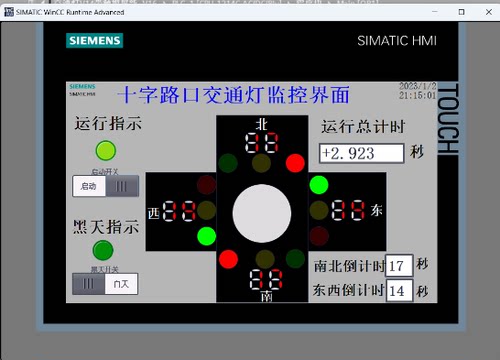Image resolution: width=500 pixels, height=360 pixels.
Task: Click the lit red light on north arm
Action: pyautogui.click(x=295, y=163)
